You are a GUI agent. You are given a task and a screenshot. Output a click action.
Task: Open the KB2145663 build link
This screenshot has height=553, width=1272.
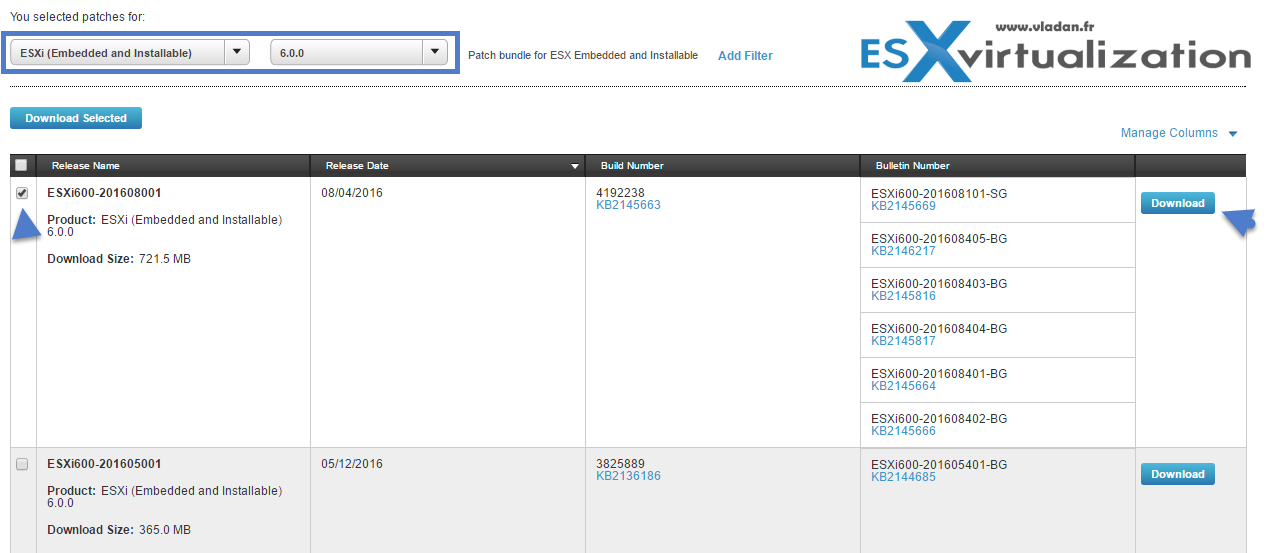click(x=628, y=205)
